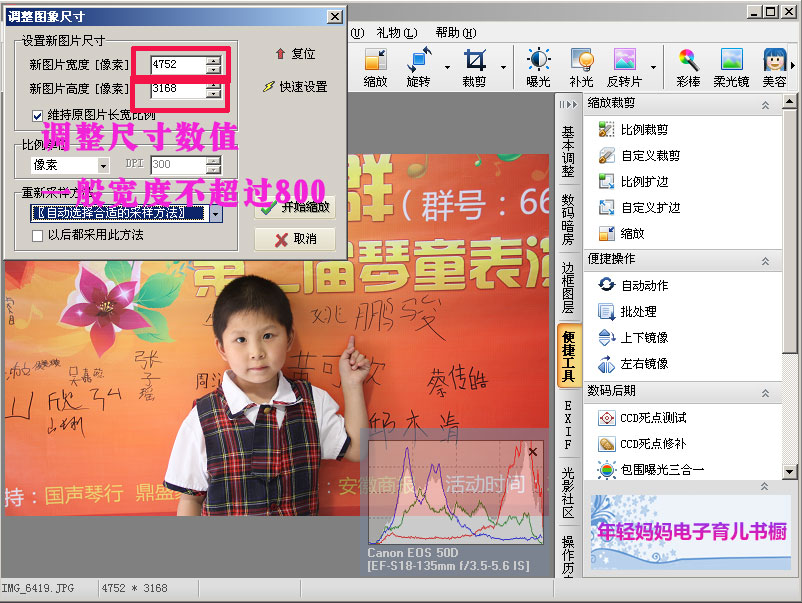Open the 礼物(L) menu
The width and height of the screenshot is (802, 603).
397,33
